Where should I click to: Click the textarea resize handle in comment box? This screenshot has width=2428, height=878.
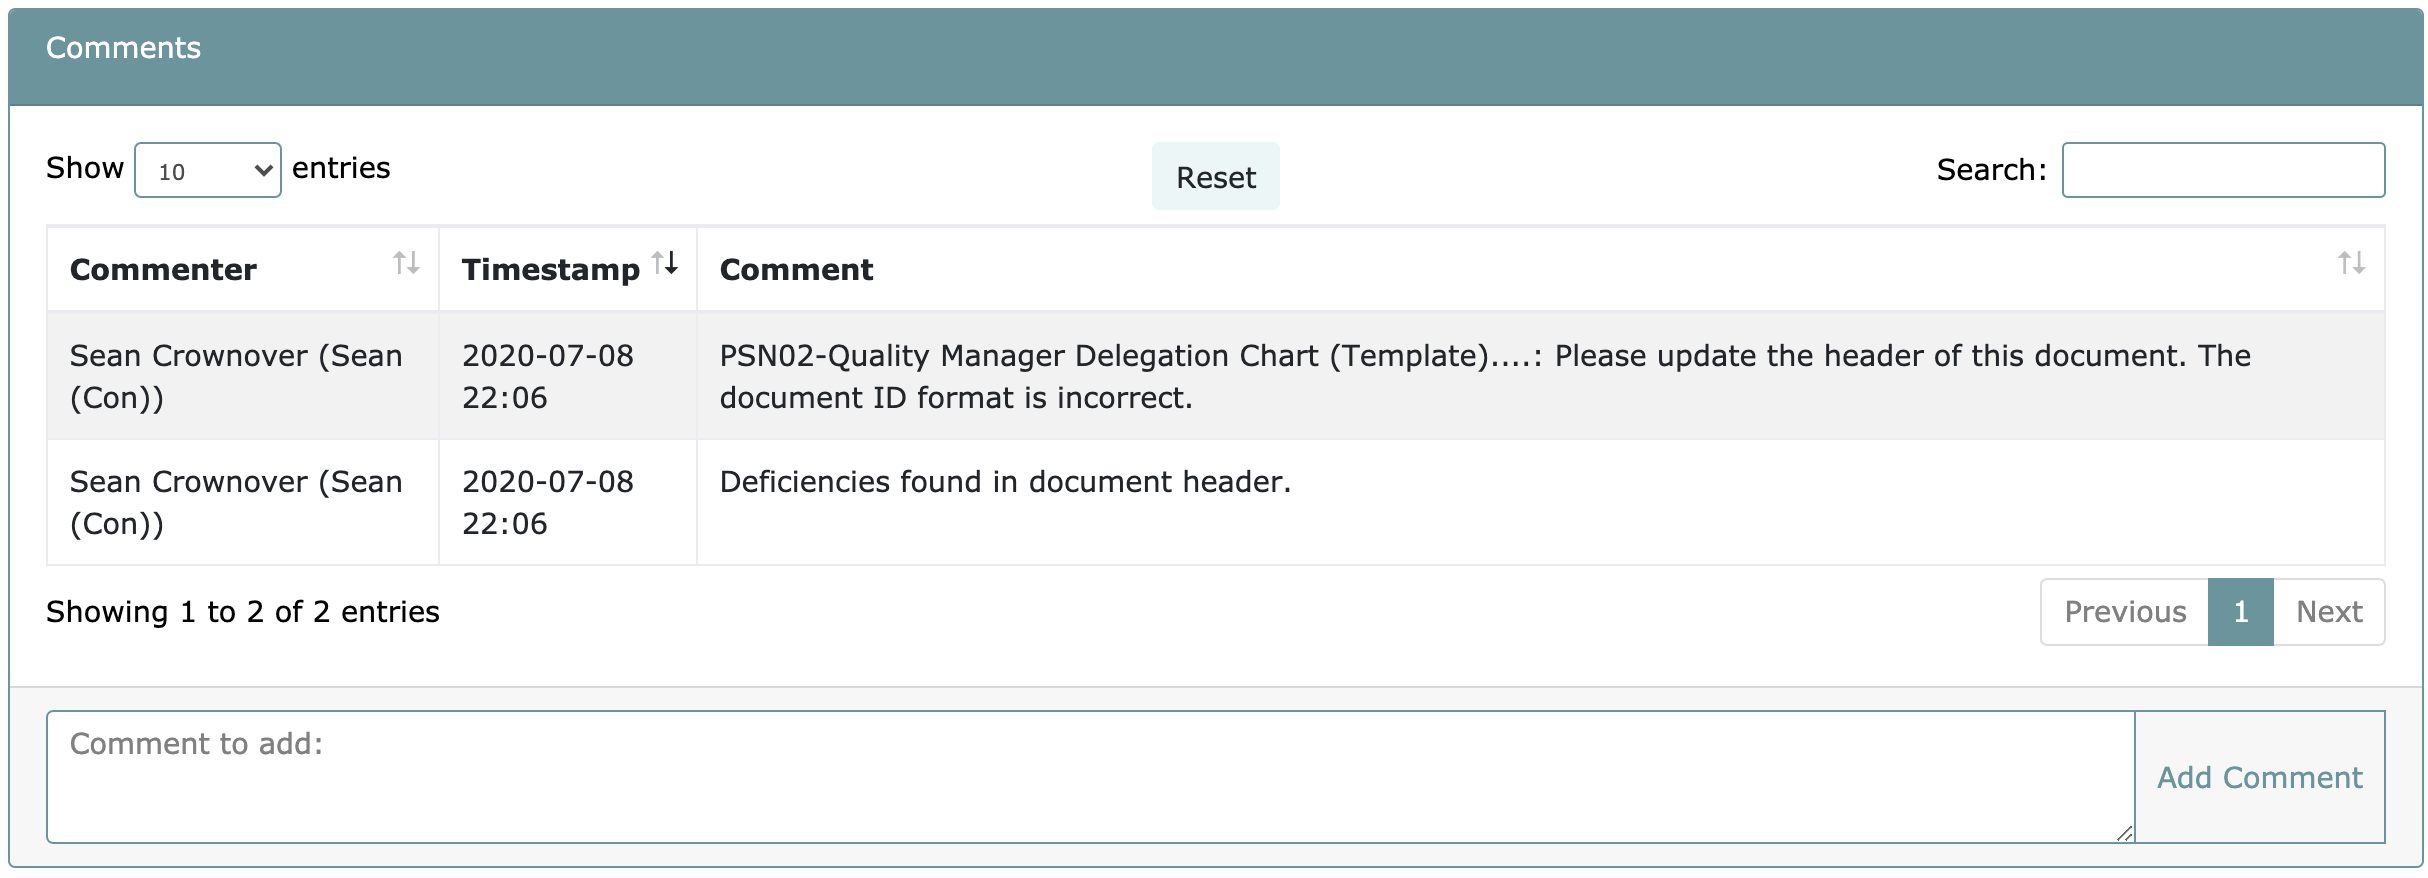(x=2124, y=833)
